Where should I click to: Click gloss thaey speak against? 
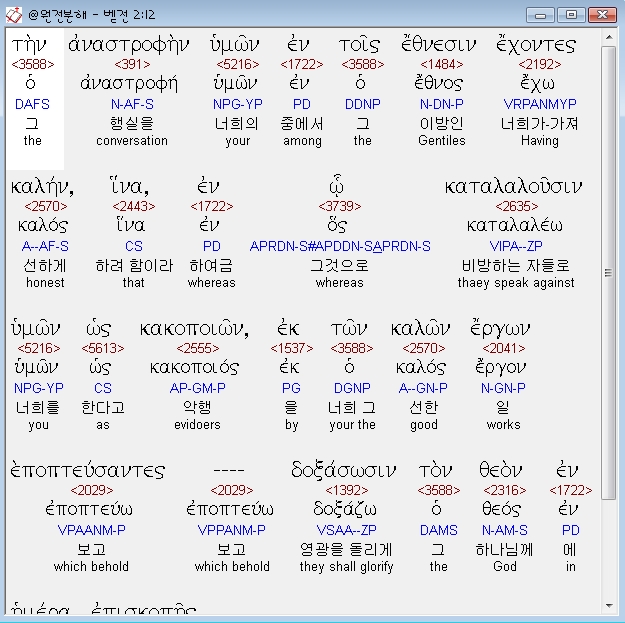click(516, 283)
